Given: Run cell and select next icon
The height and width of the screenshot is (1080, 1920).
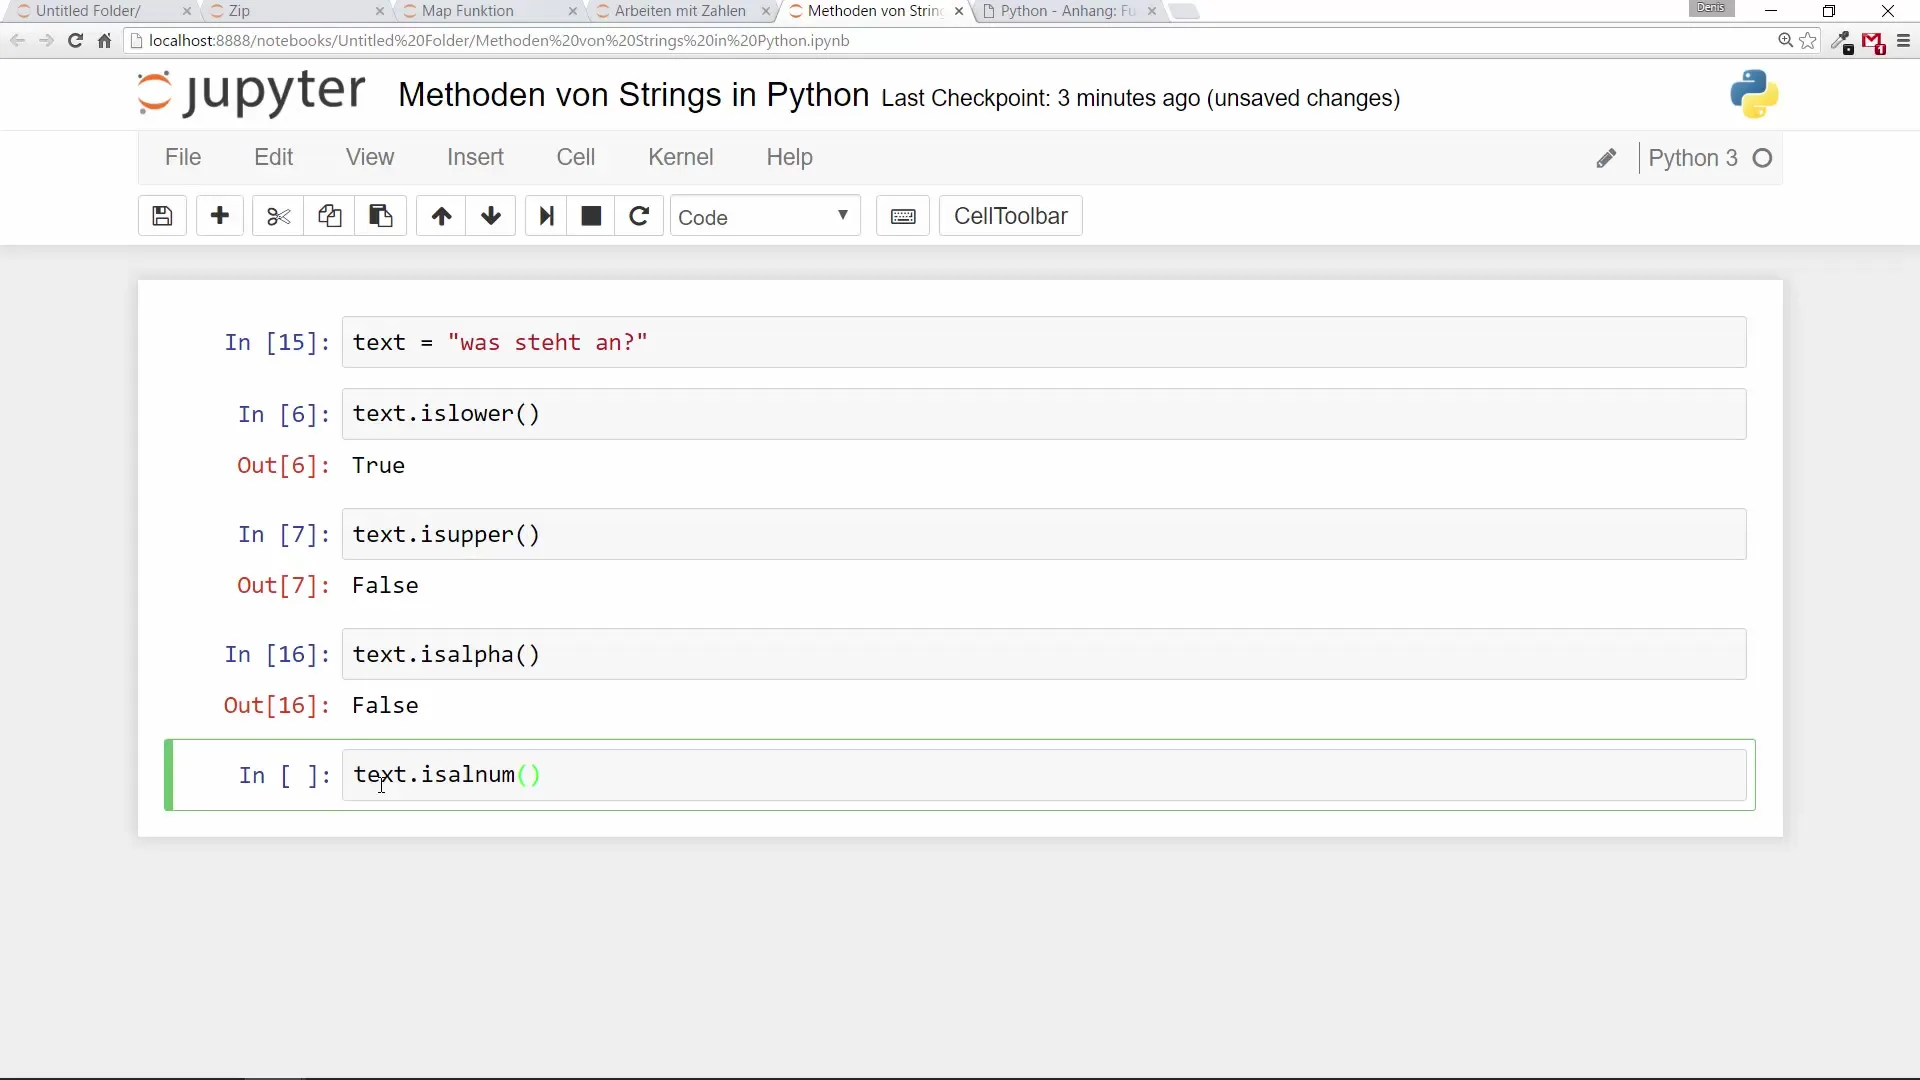Looking at the screenshot, I should (x=546, y=216).
